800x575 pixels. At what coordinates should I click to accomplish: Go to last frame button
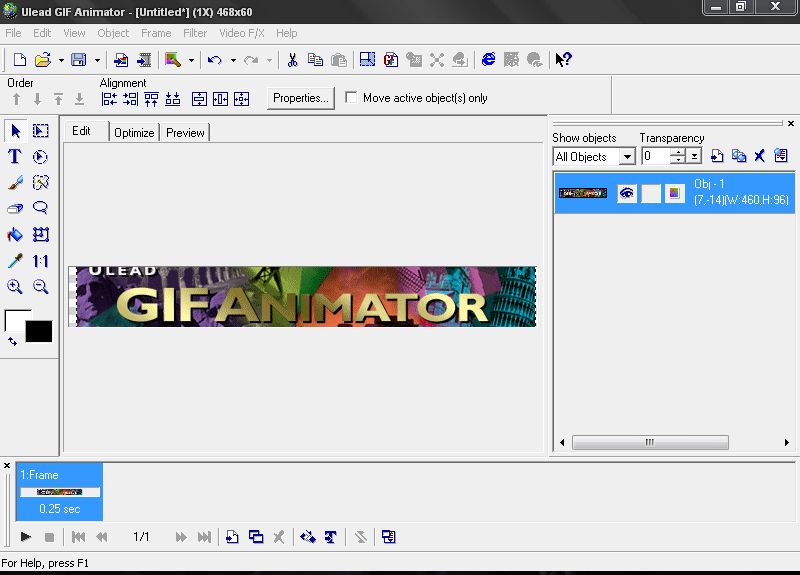coord(204,537)
